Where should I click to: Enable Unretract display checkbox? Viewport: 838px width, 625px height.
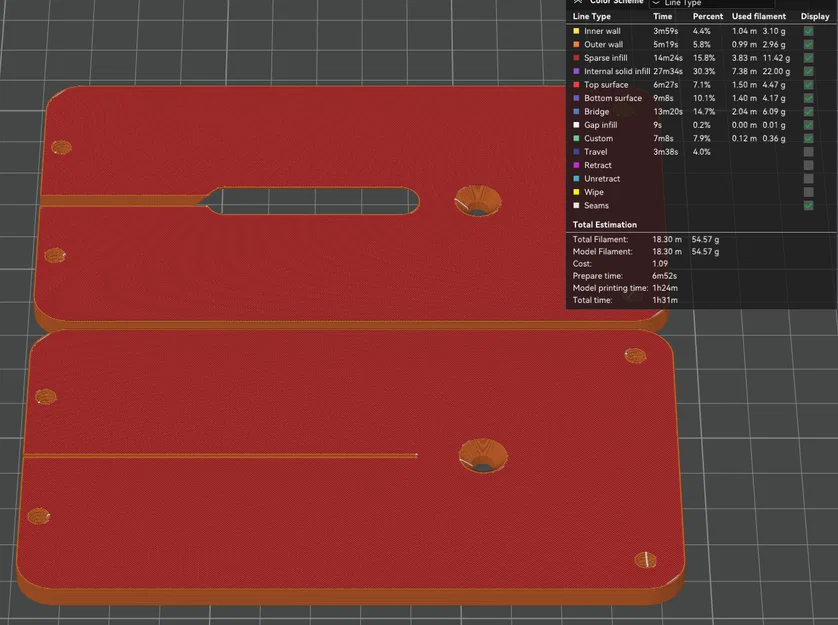[x=808, y=179]
